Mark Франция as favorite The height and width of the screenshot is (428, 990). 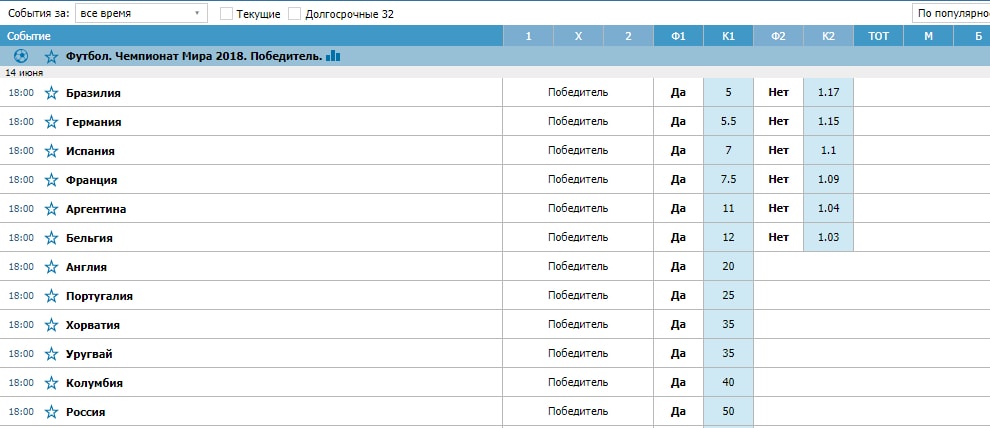pyautogui.click(x=52, y=180)
